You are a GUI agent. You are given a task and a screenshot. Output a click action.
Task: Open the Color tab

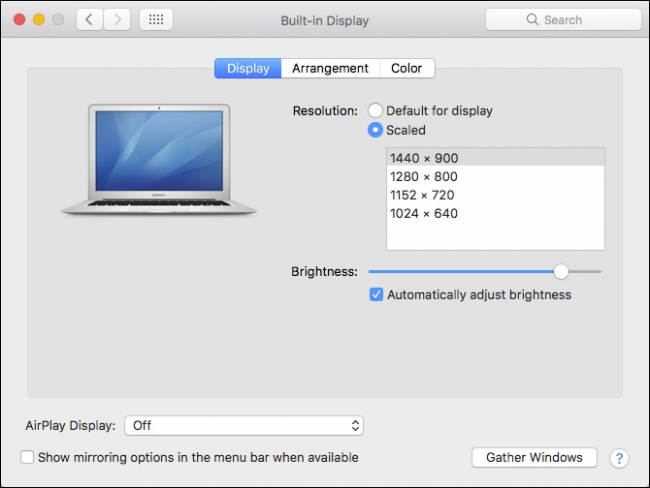[407, 68]
